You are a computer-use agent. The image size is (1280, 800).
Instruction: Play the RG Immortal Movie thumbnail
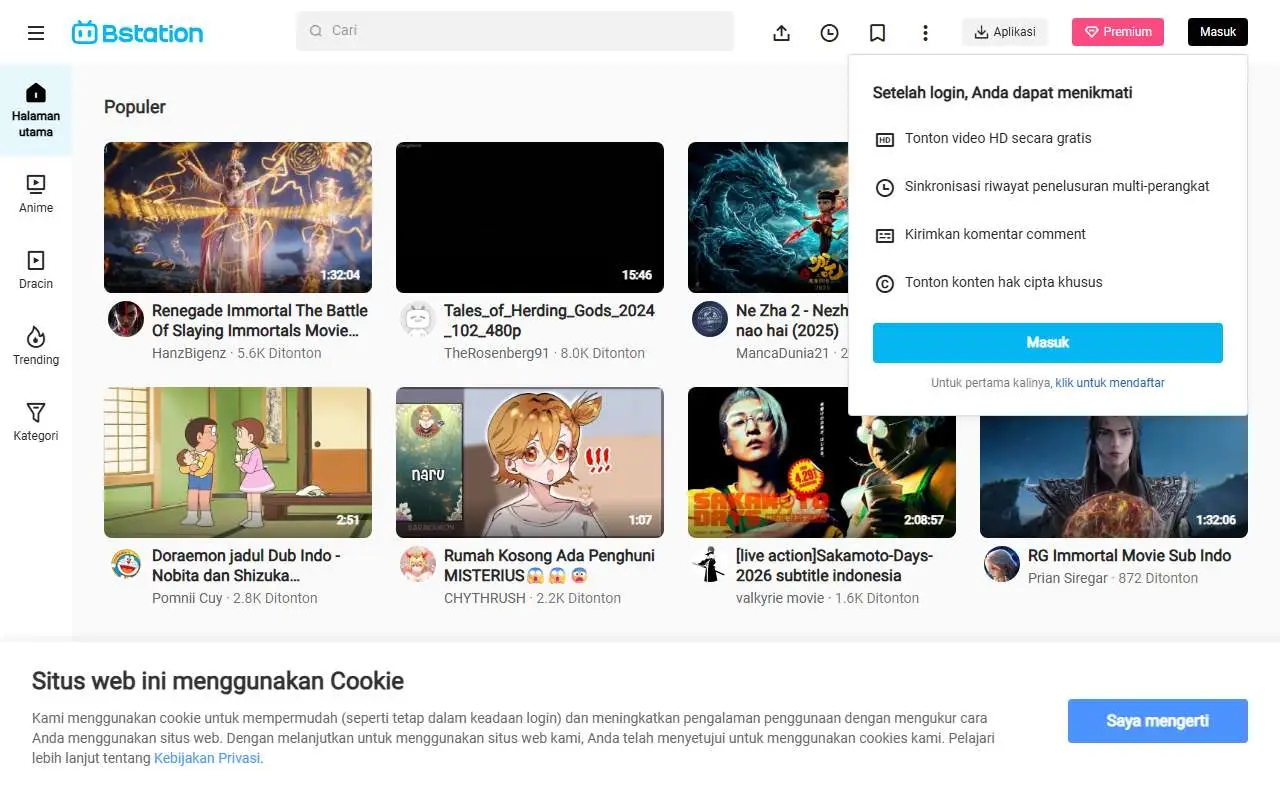[x=1114, y=477]
